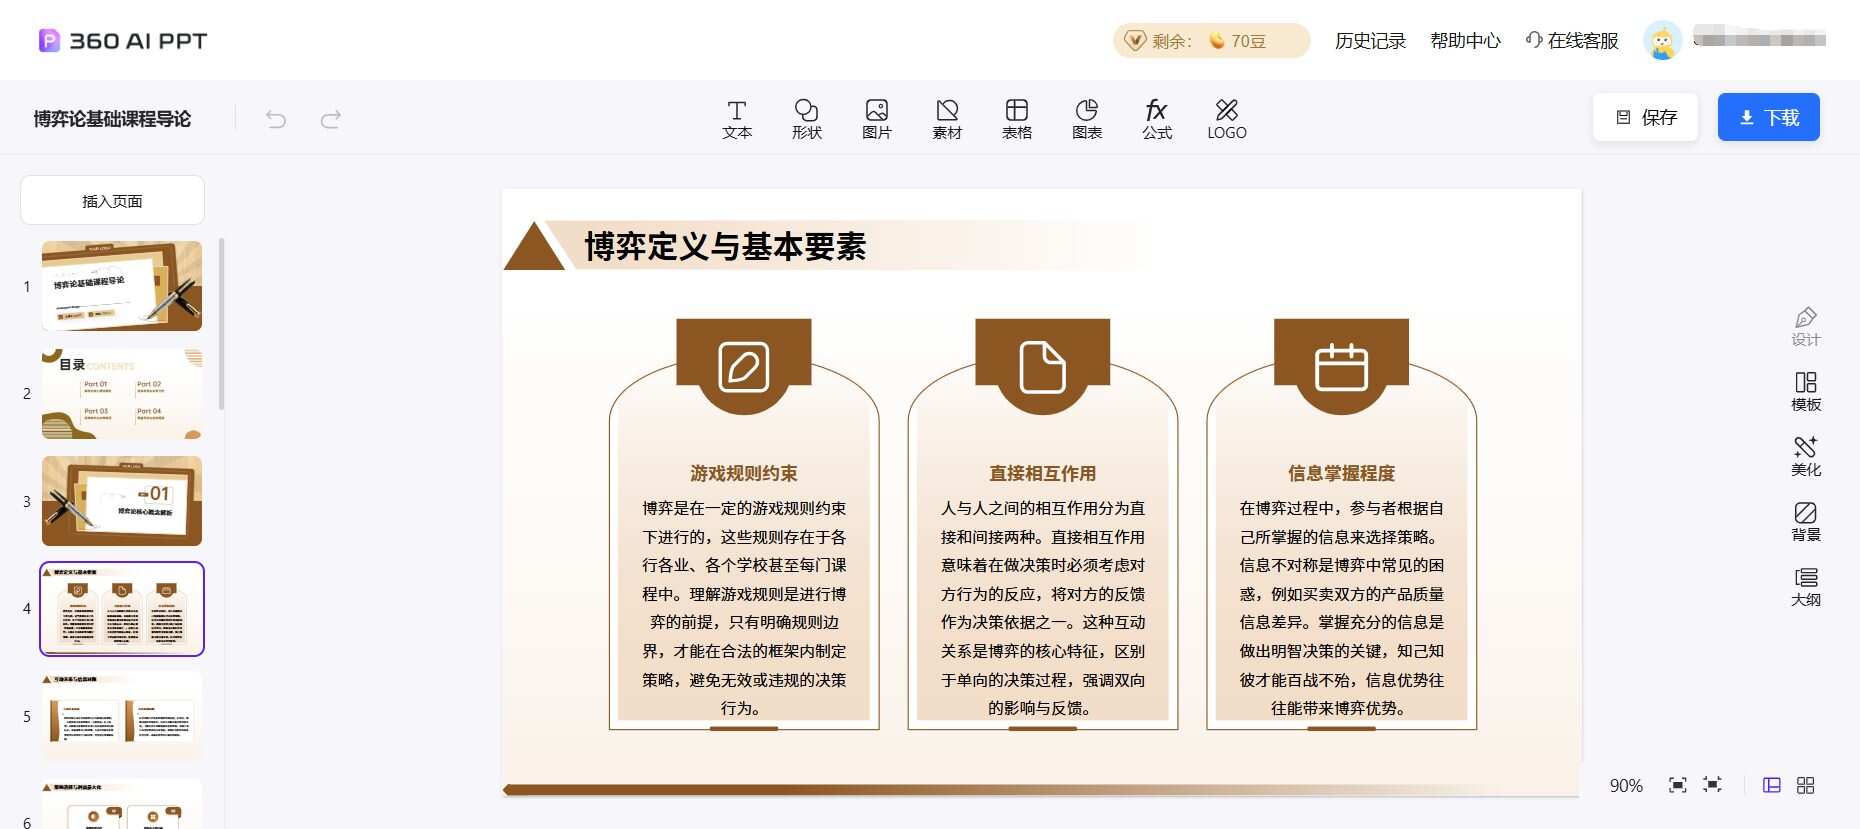Viewport: 1860px width, 829px height.
Task: Select slide 3 thumbnail
Action: 122,501
